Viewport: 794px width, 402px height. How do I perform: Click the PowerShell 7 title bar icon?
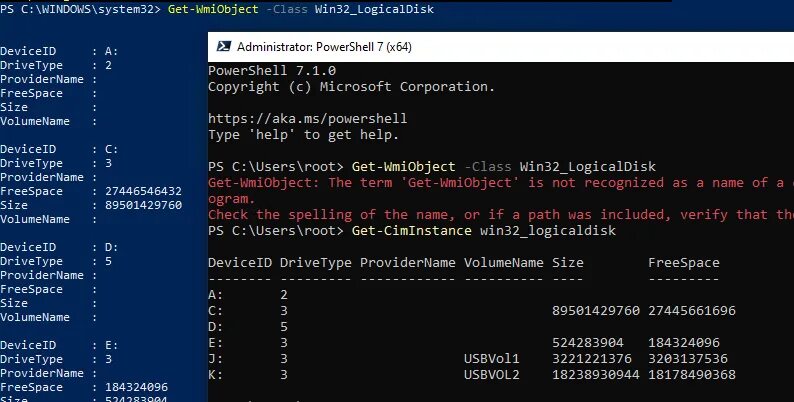(224, 47)
